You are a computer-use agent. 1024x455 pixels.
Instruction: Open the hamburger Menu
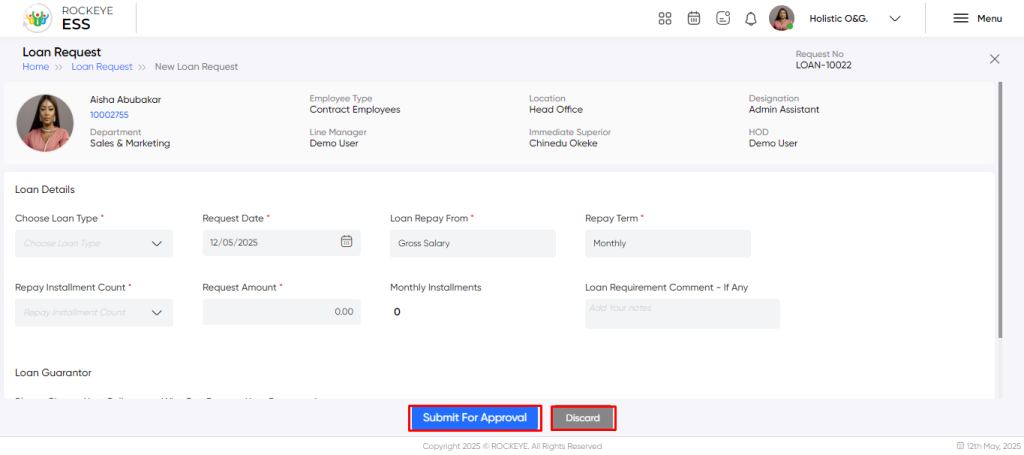coord(978,18)
